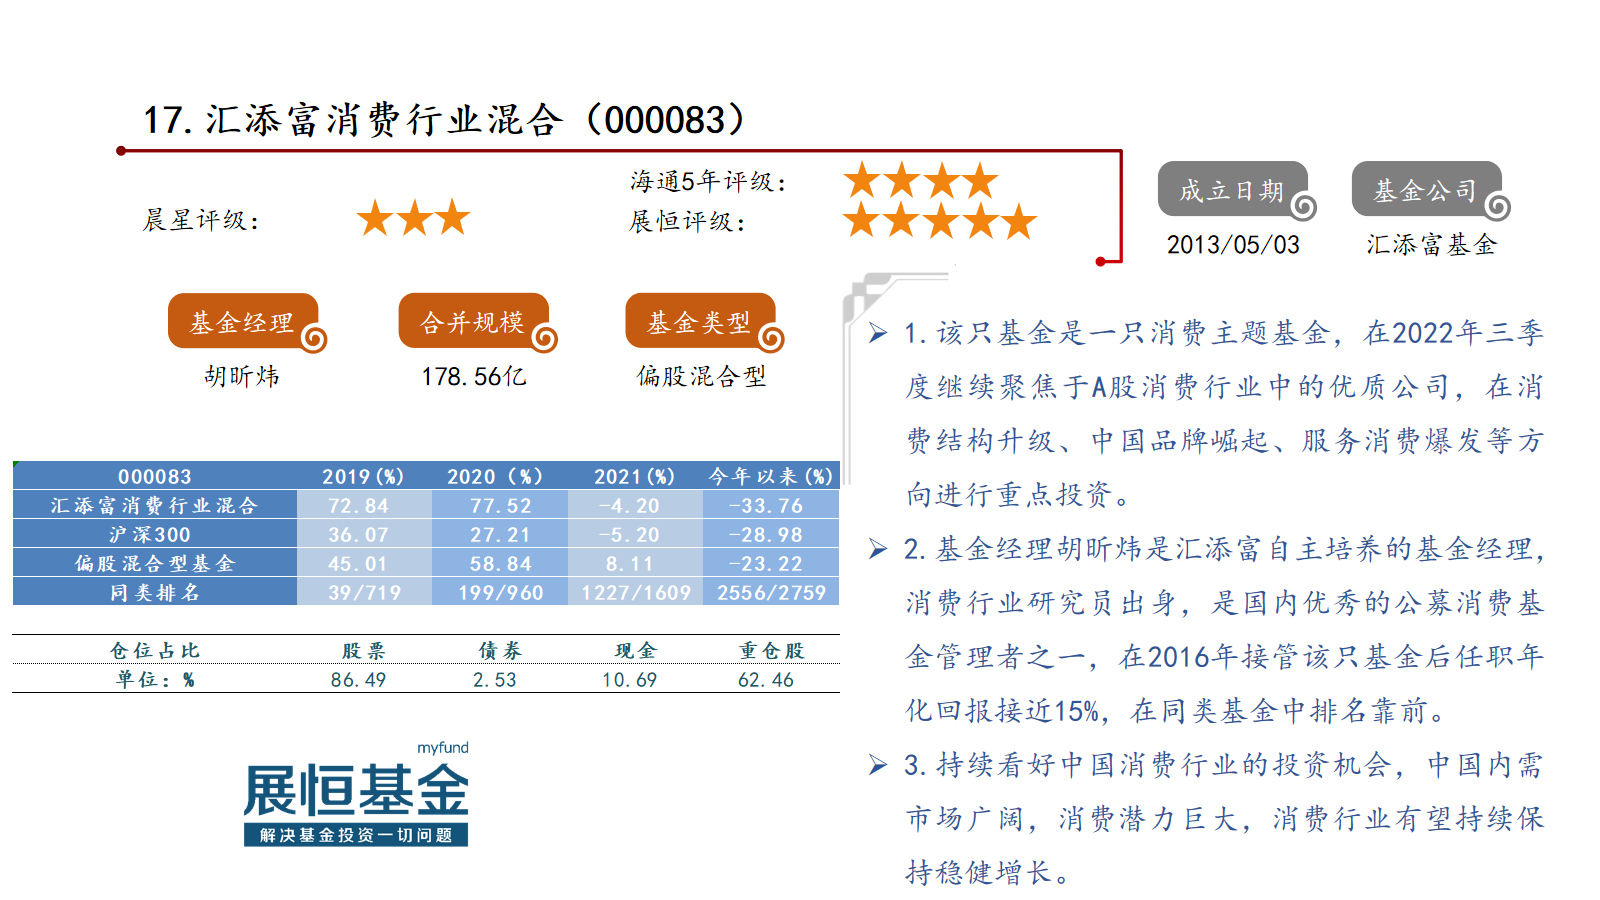Click the first bullet arrow before 该只基金
Image resolution: width=1600 pixels, height=900 pixels.
pyautogui.click(x=878, y=333)
